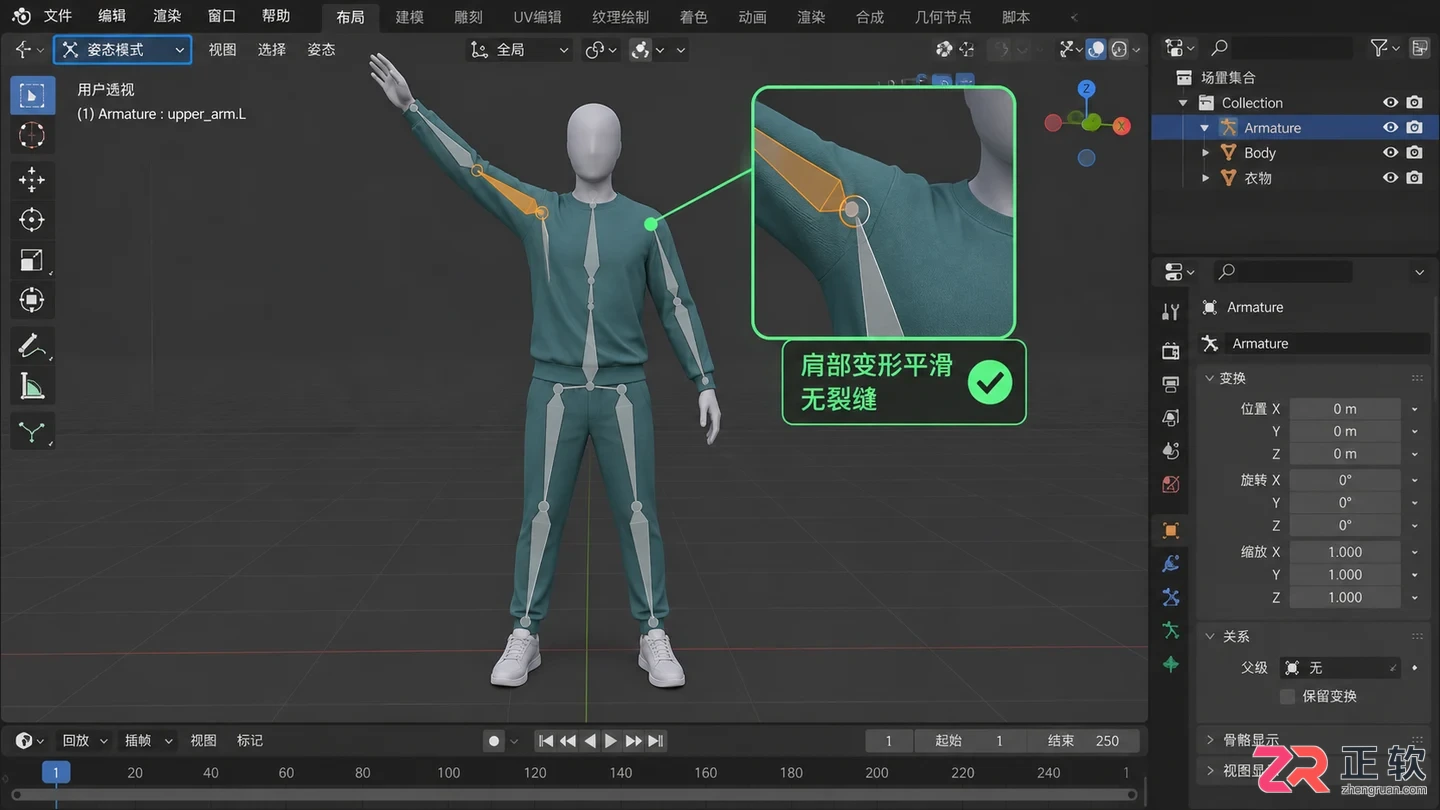Click the timeline horizontal scrollbar
Screen dimensions: 1440x810
pos(574,795)
